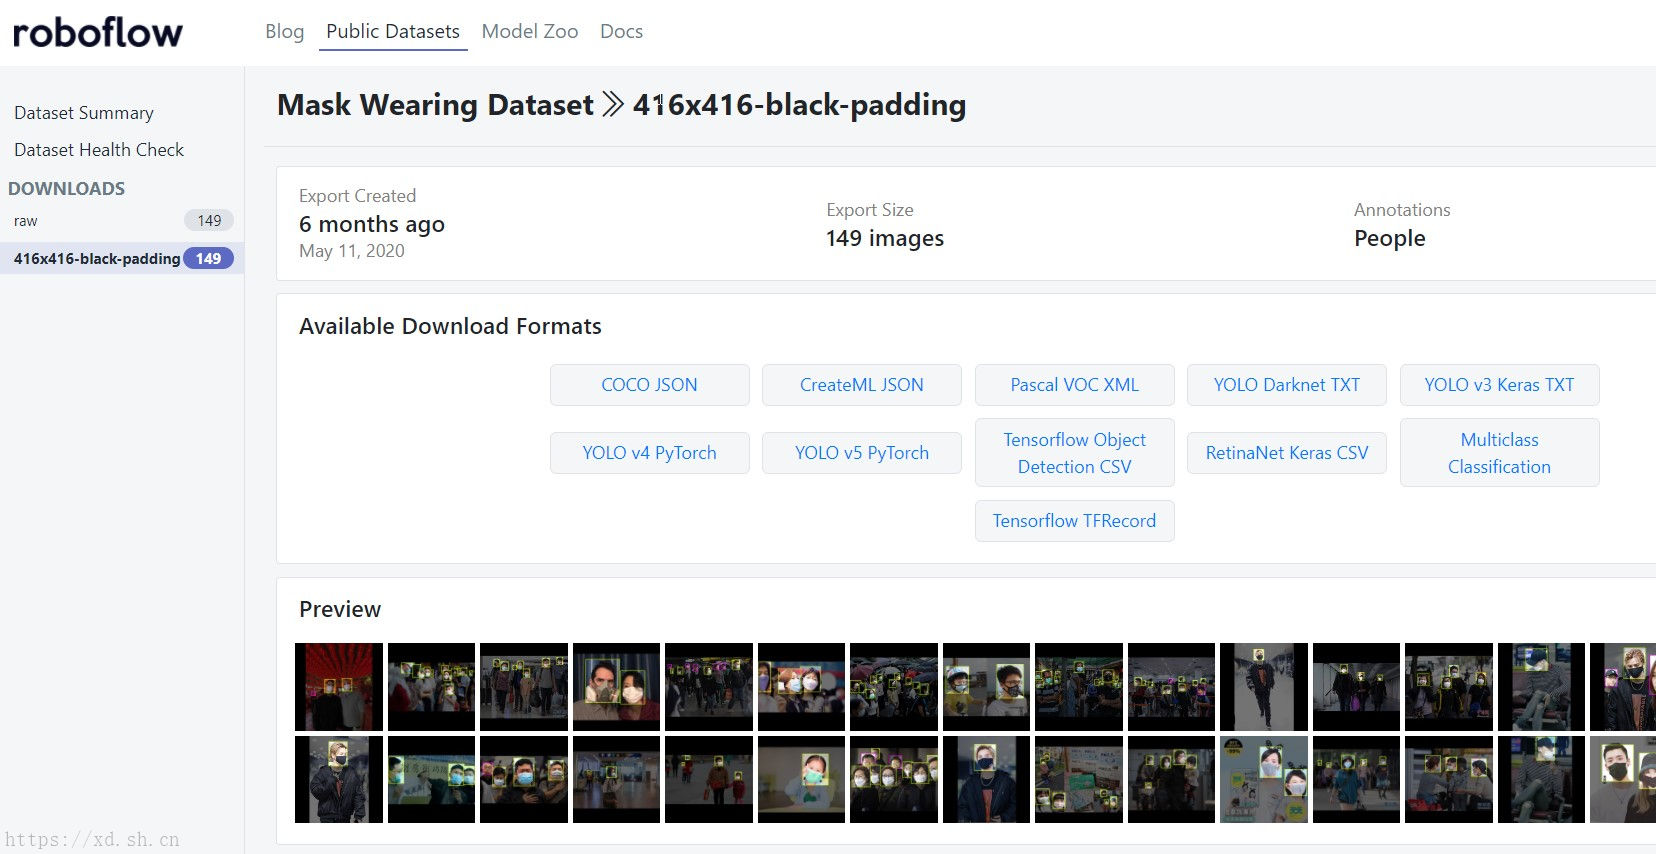Select YOLO Darknet TXT format
This screenshot has height=854, width=1656.
1286,385
